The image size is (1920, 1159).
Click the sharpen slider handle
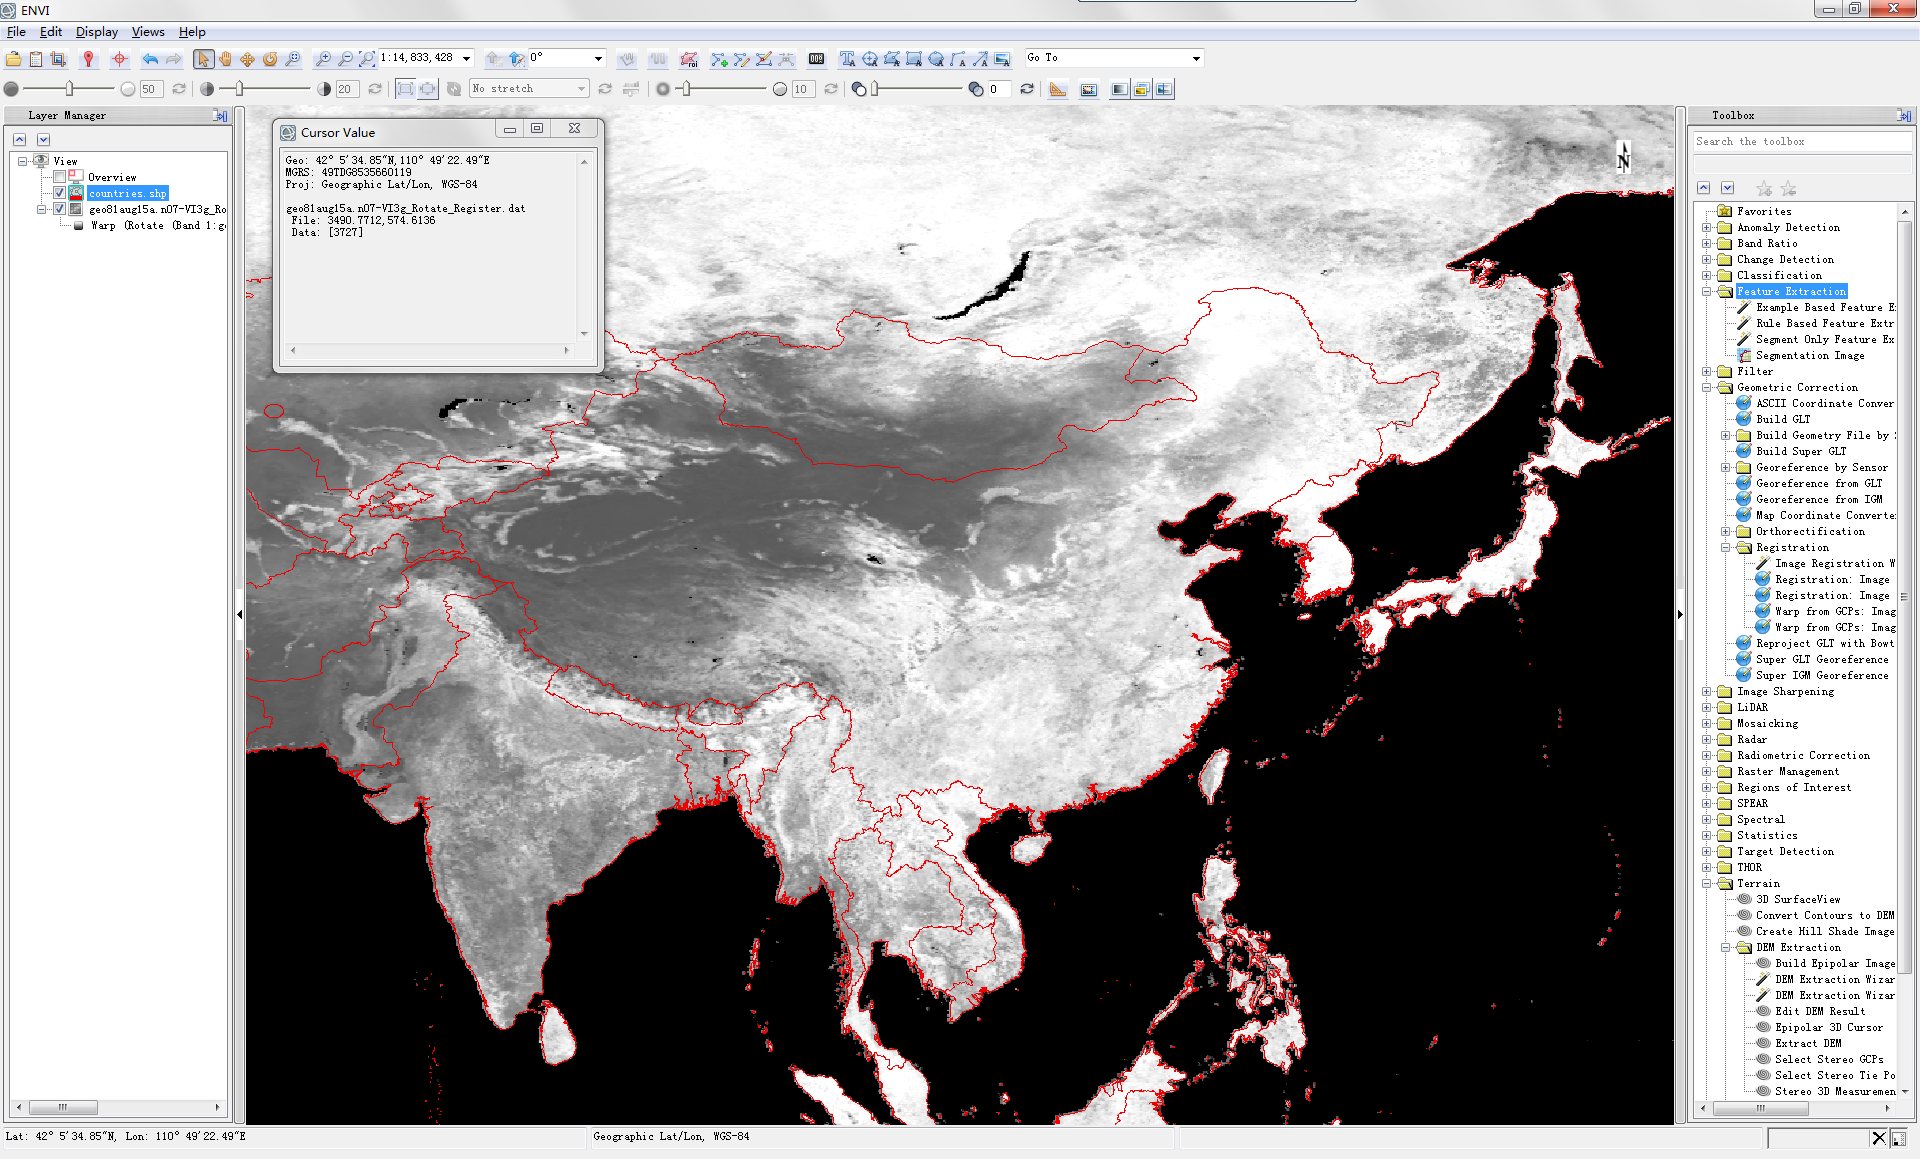[686, 89]
